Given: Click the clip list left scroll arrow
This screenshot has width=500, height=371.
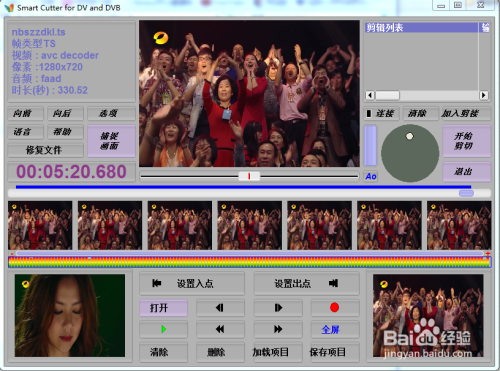Looking at the screenshot, I should [370, 95].
